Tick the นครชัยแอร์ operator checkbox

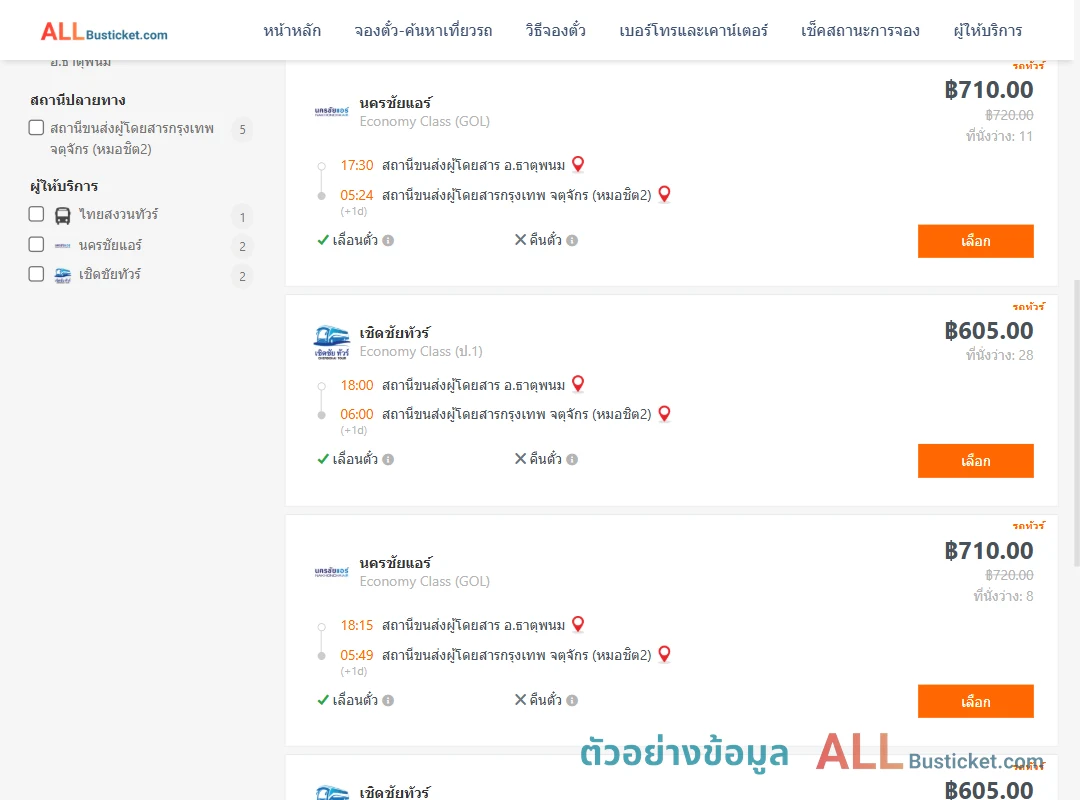(37, 245)
